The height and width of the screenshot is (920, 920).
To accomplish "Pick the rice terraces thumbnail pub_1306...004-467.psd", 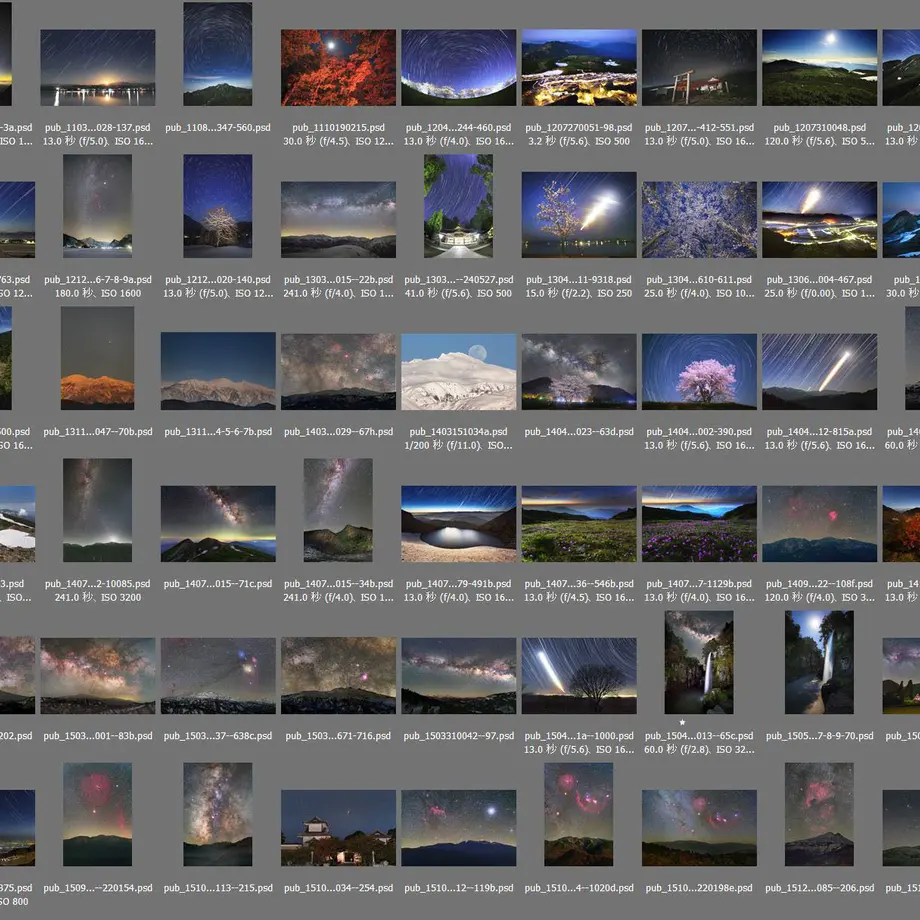I will (x=820, y=219).
